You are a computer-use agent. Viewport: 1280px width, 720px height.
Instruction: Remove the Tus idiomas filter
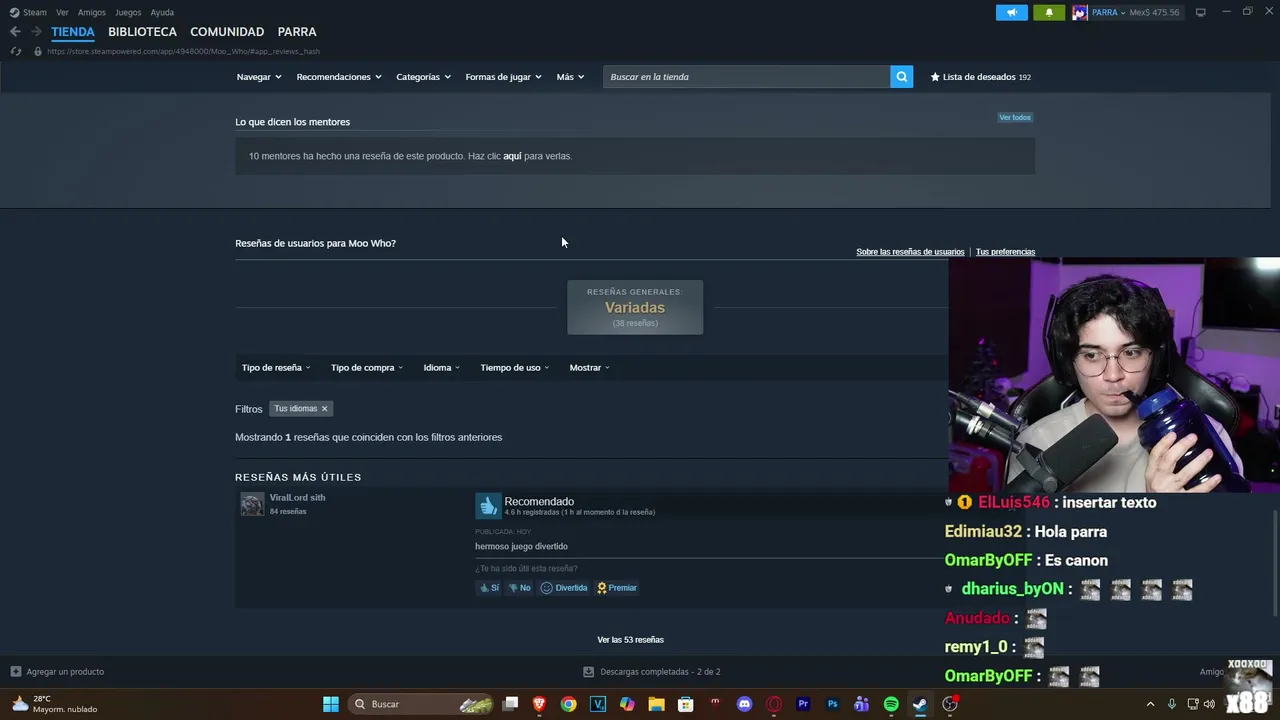tap(324, 409)
